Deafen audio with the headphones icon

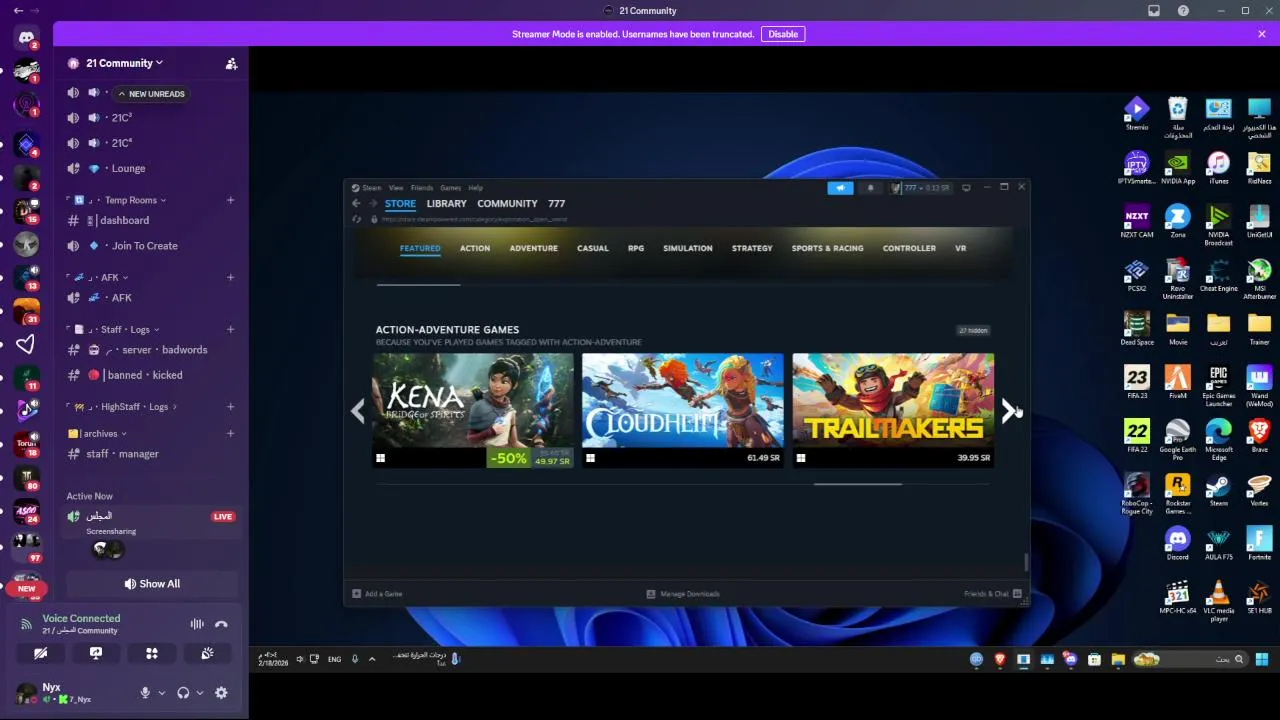pyautogui.click(x=183, y=693)
